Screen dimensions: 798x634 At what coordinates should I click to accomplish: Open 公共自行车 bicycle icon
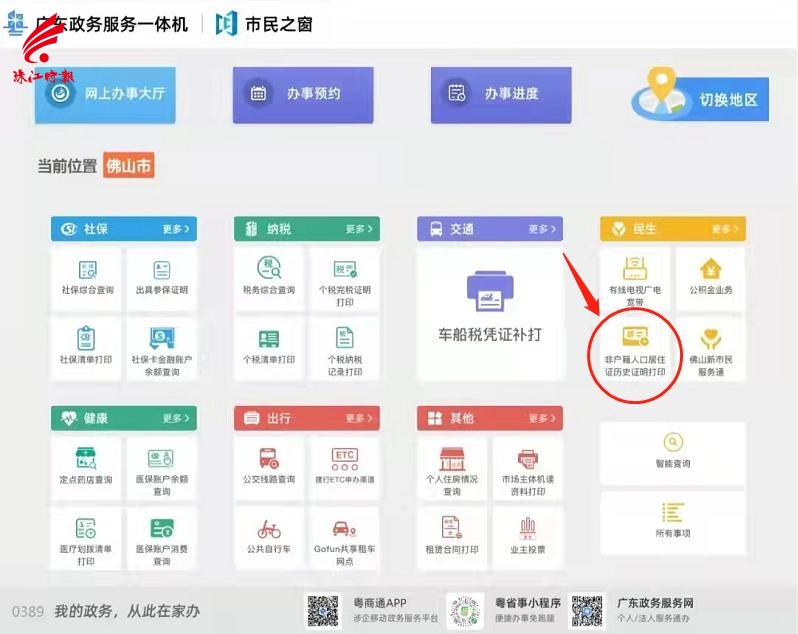(269, 529)
